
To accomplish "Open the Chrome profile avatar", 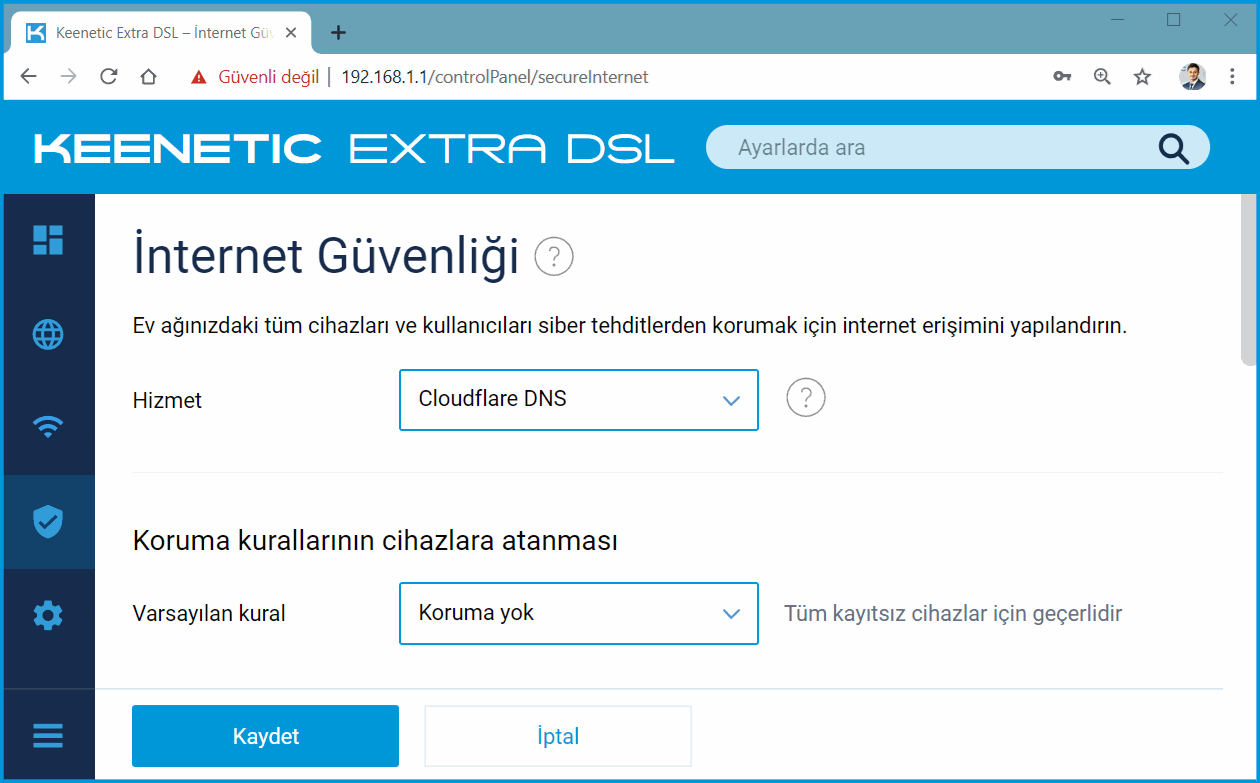I will tap(1192, 77).
